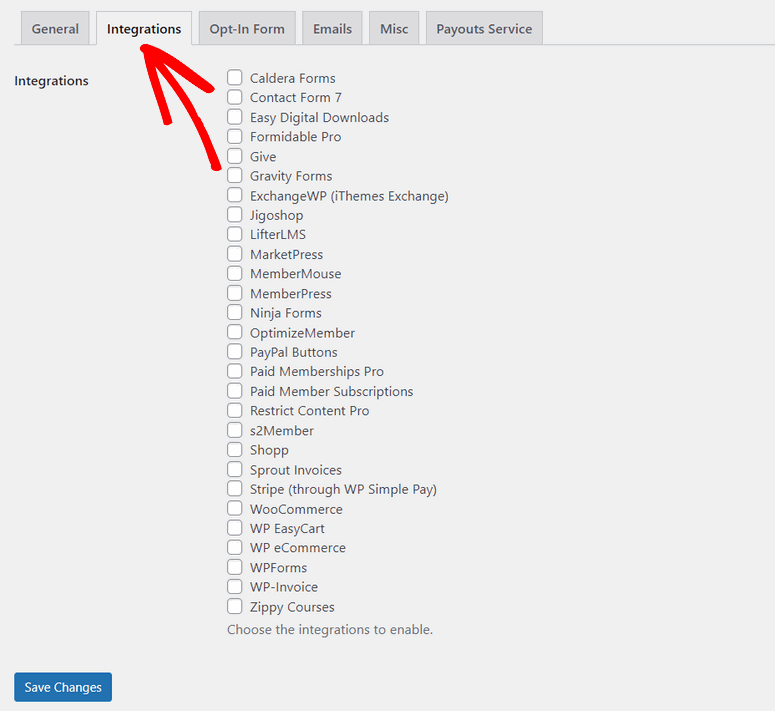Enable the Sprout Invoices checkbox
This screenshot has width=775, height=711.
click(x=235, y=469)
